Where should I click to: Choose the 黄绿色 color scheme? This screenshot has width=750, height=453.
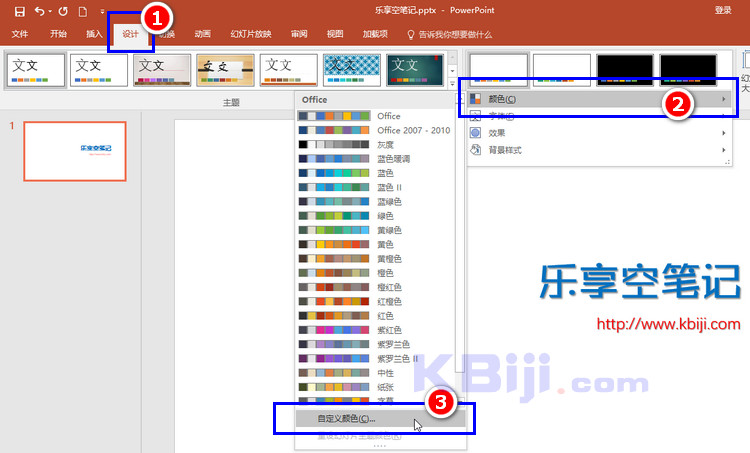[375, 230]
